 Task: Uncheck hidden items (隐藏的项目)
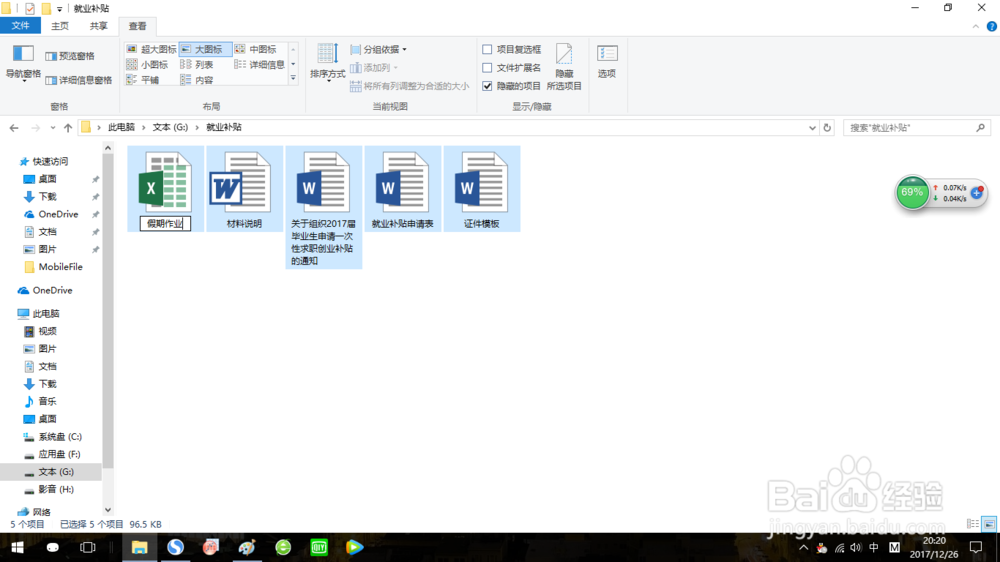[512, 86]
